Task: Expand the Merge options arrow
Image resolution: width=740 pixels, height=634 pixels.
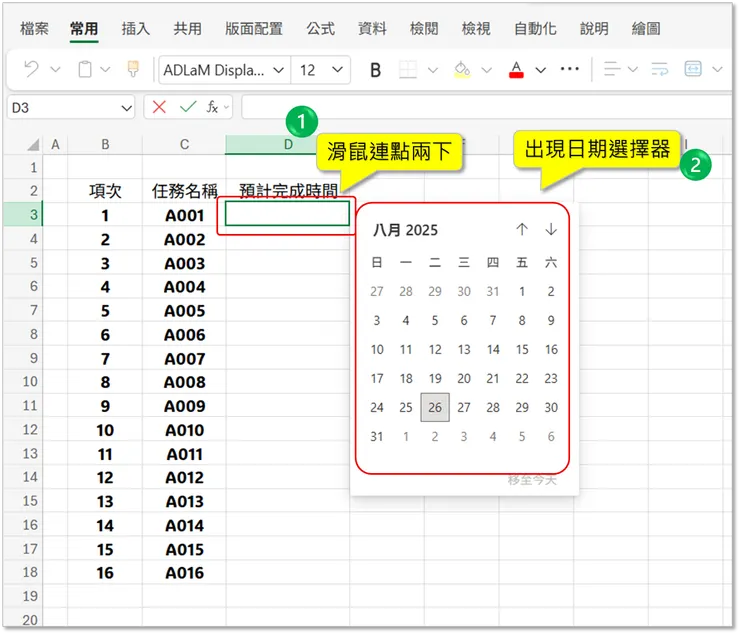Action: point(717,70)
